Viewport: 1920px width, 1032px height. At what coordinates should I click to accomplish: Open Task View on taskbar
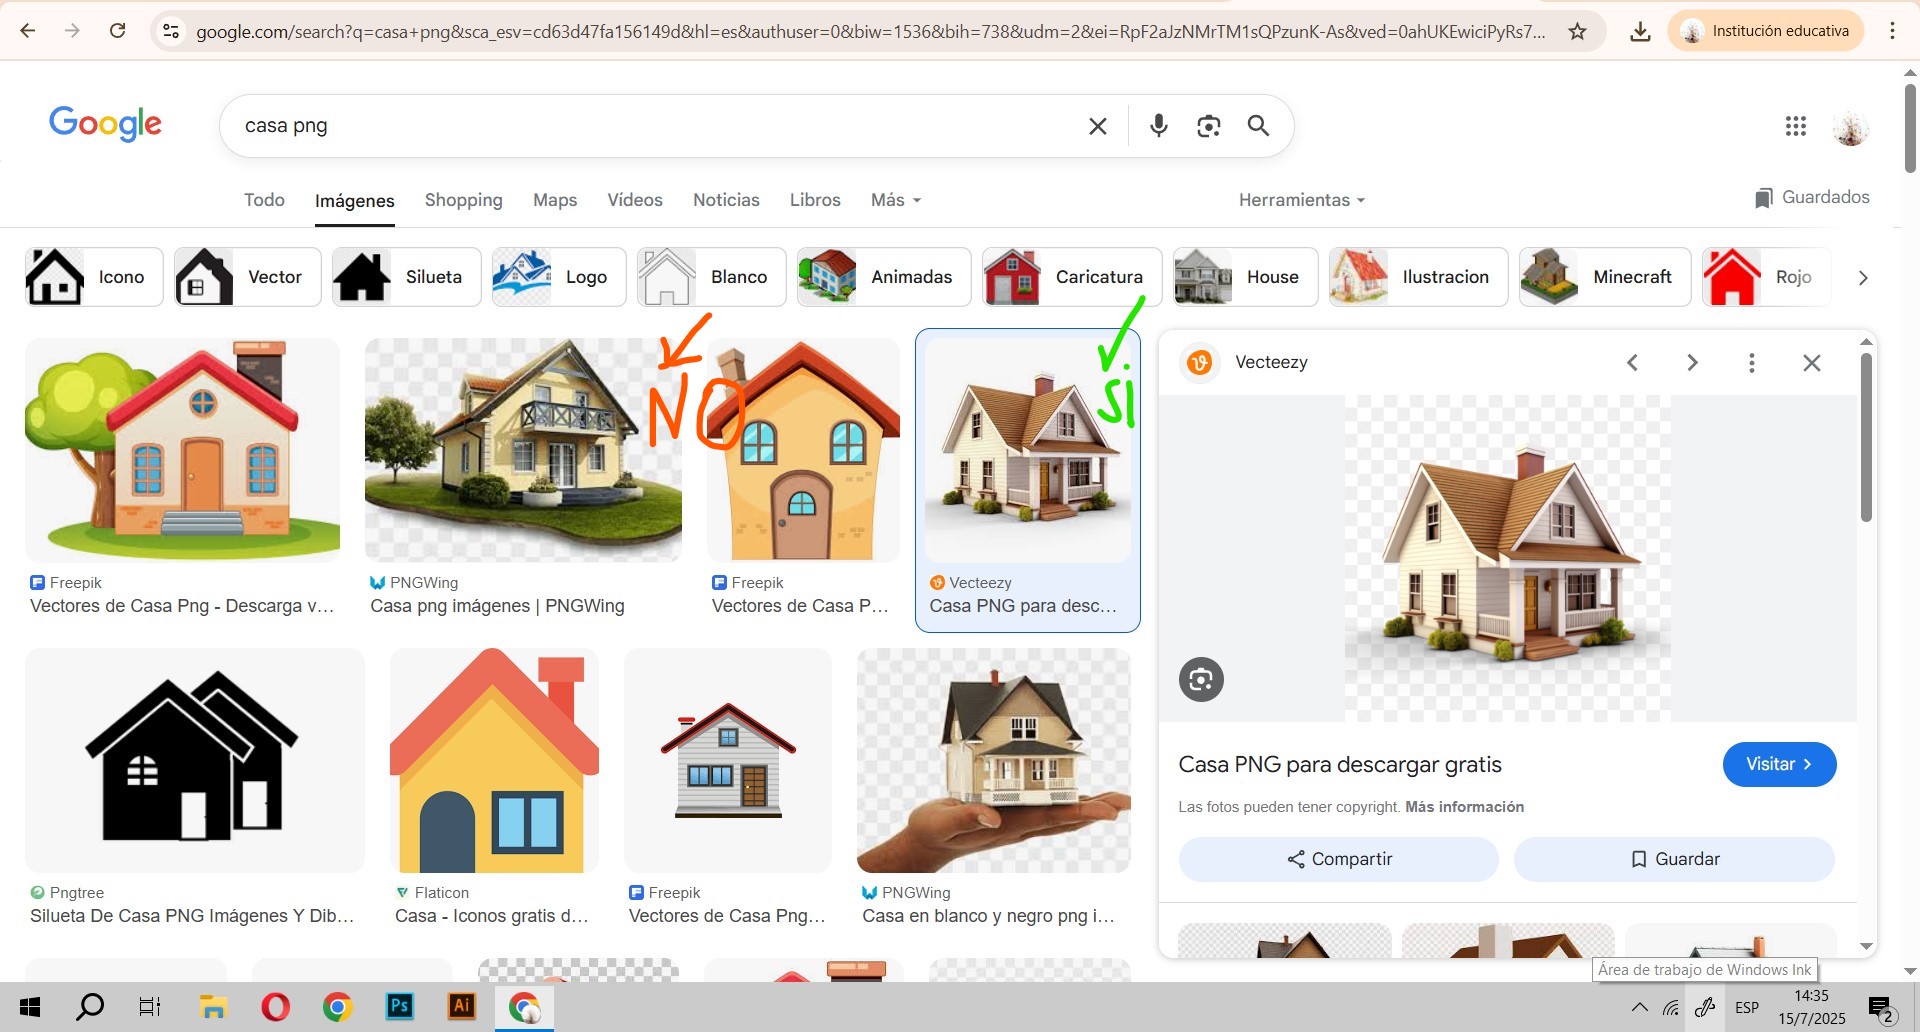click(x=150, y=1007)
